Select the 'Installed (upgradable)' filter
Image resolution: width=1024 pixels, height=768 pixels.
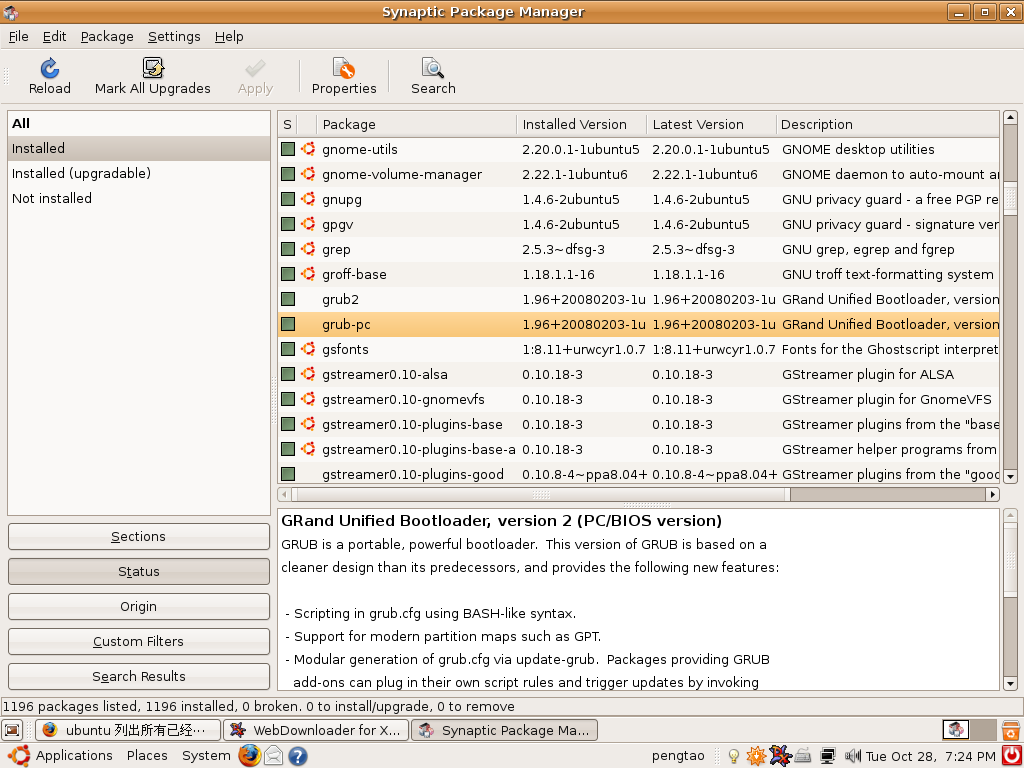coord(138,173)
